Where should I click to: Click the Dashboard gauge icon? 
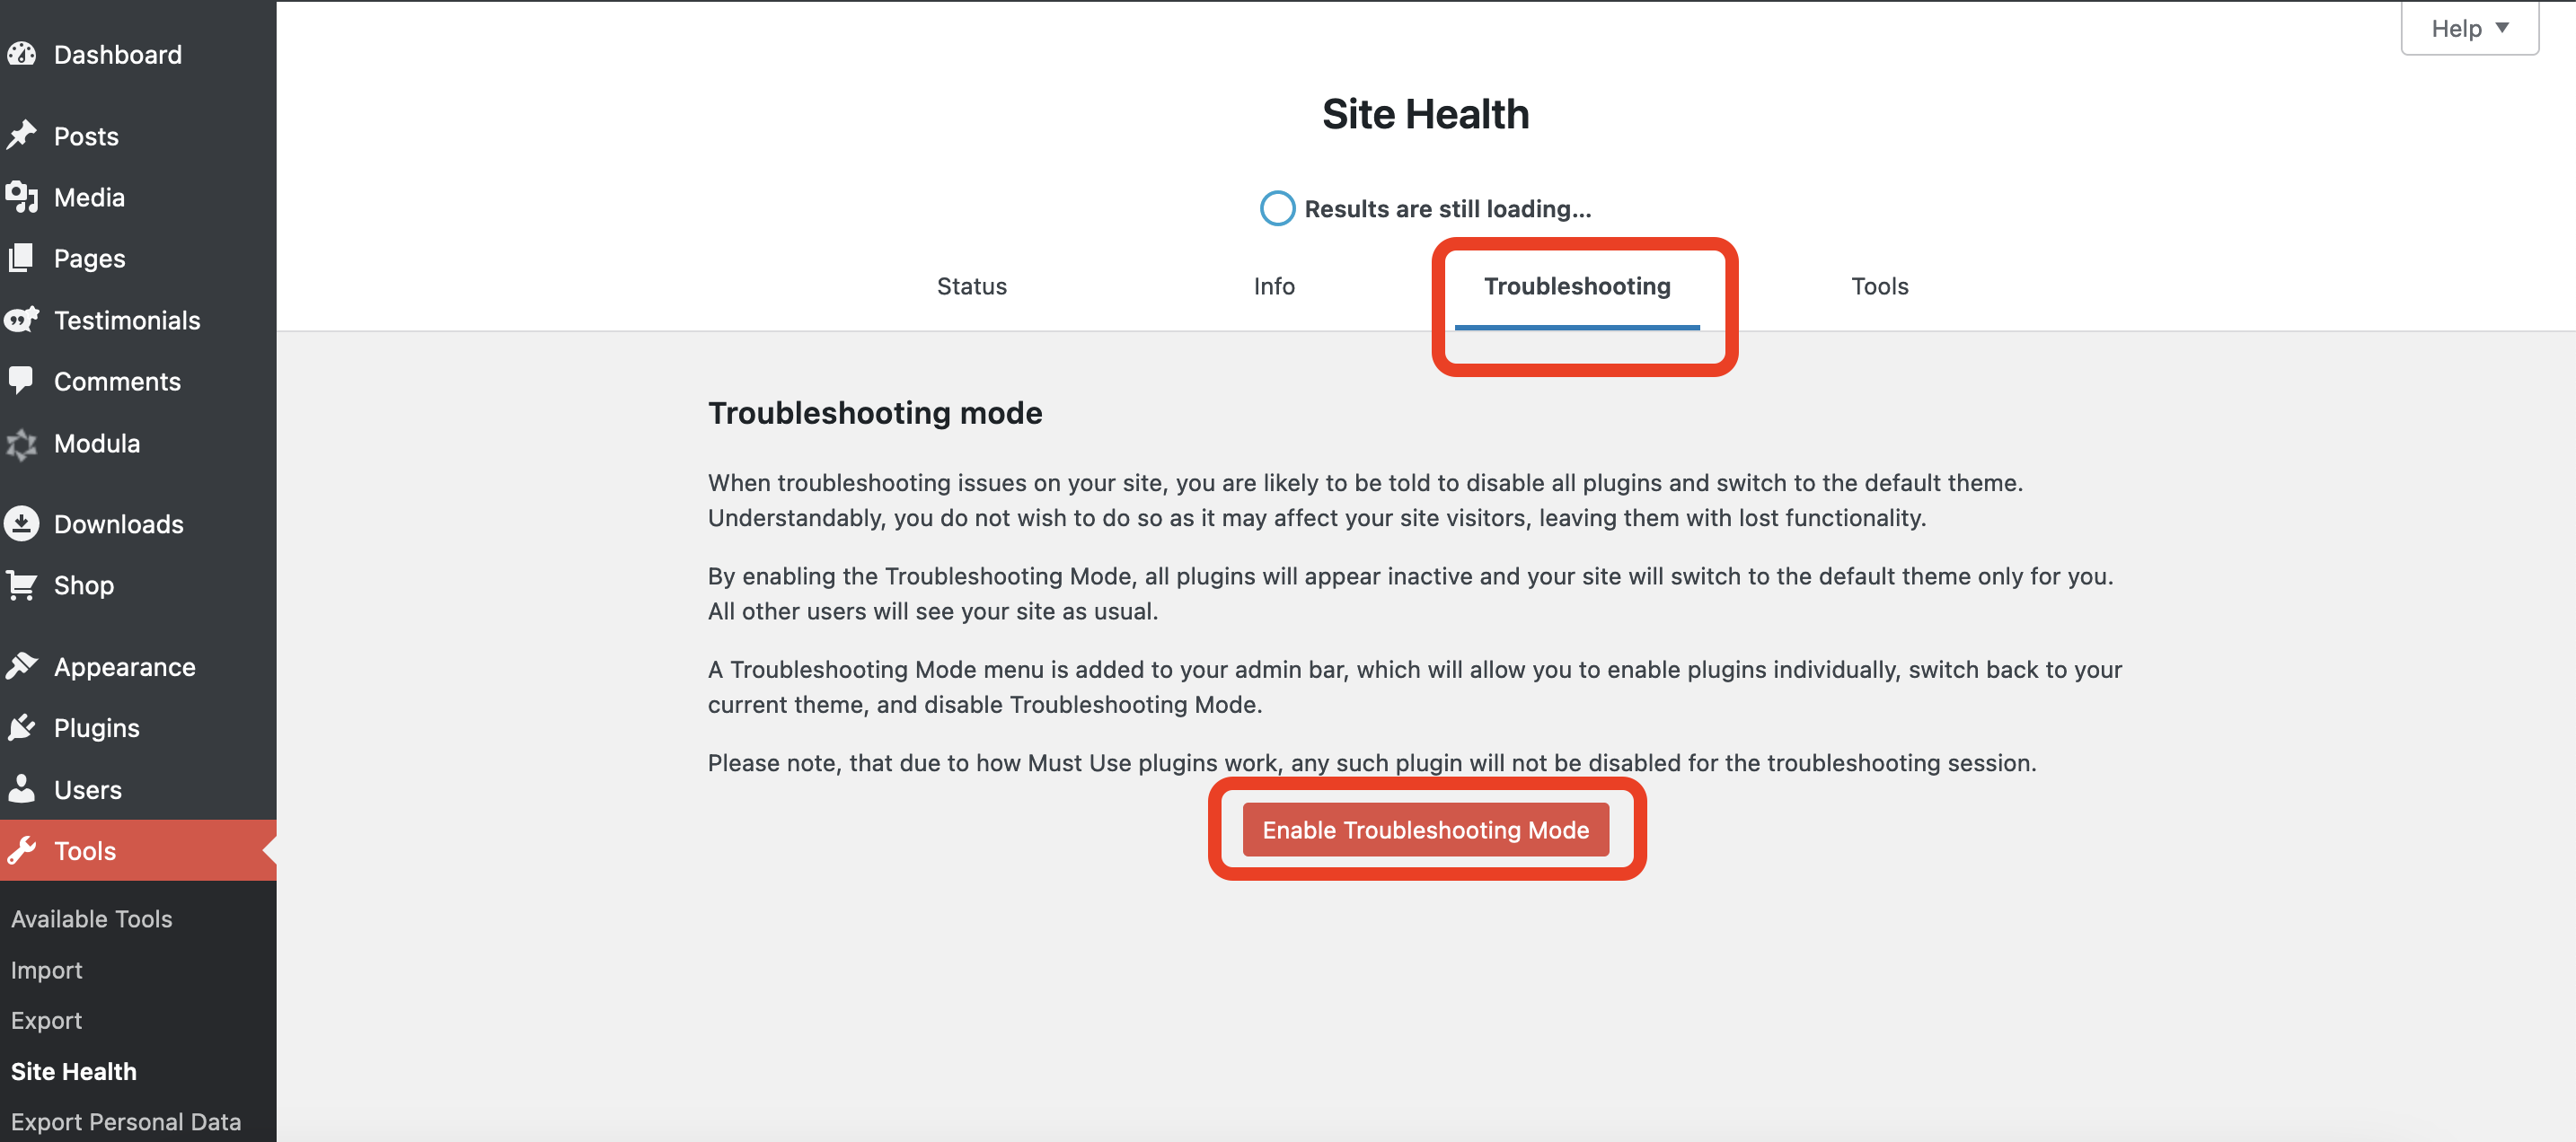21,54
